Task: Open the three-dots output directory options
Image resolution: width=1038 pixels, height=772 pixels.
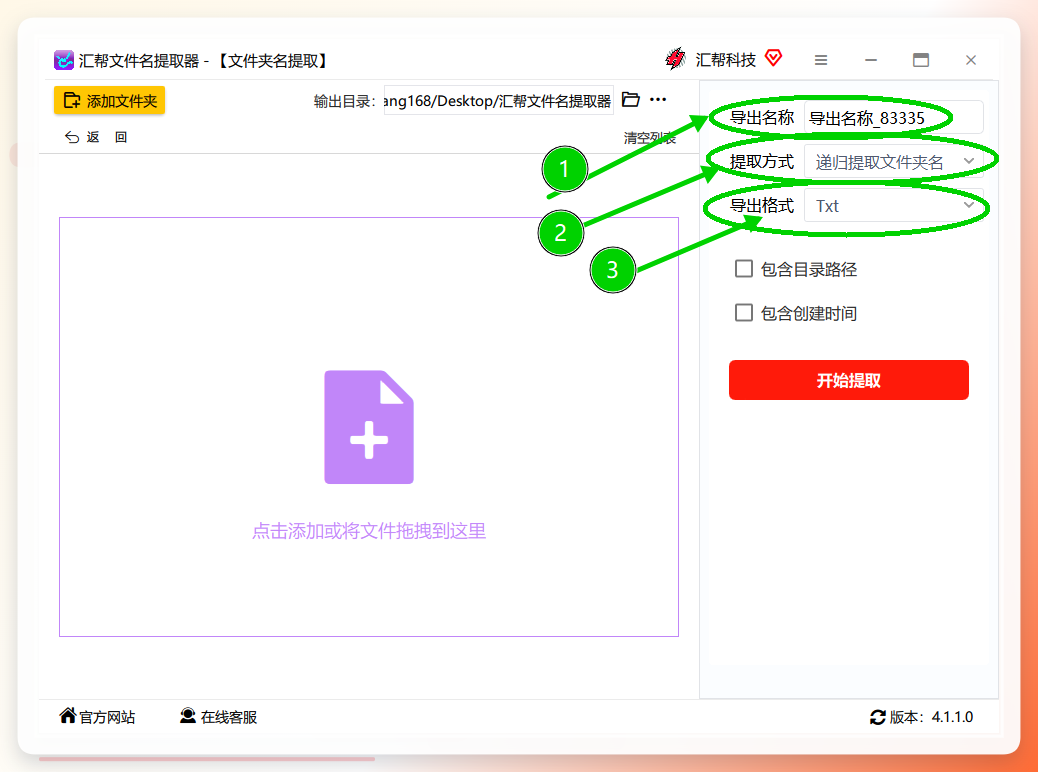Action: (x=658, y=100)
